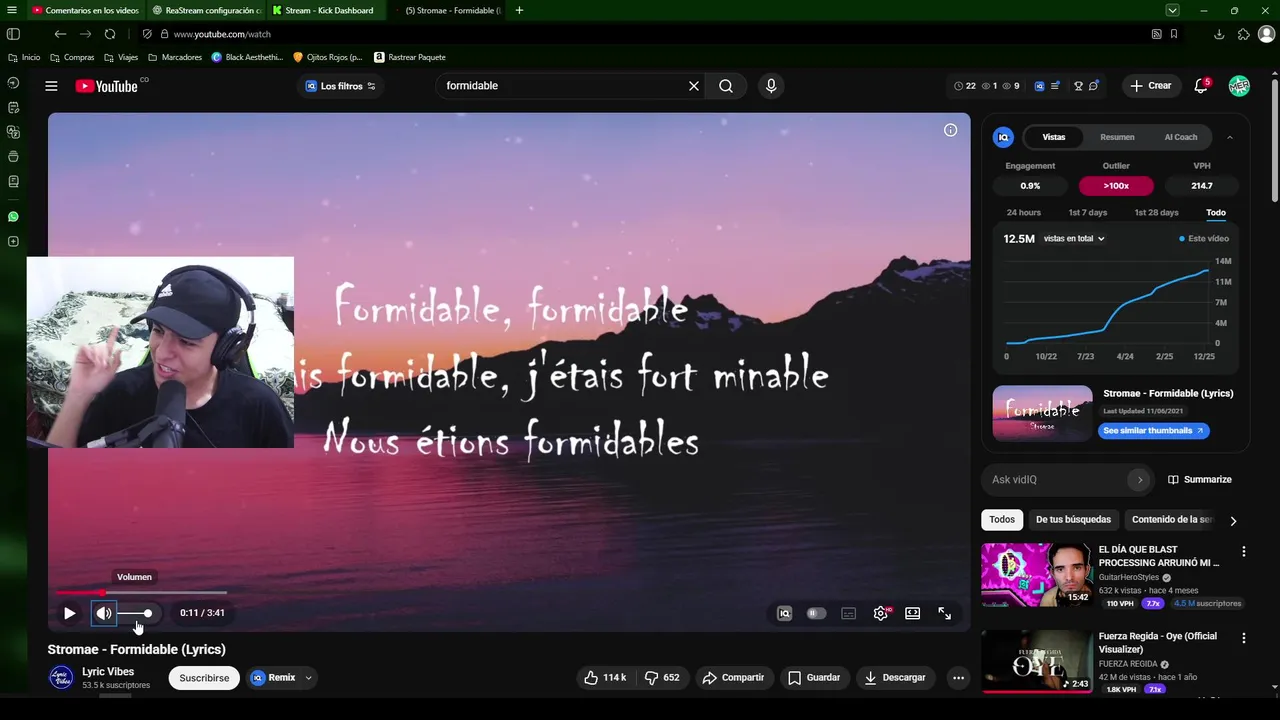
Task: Click the Compartir share button
Action: pyautogui.click(x=733, y=678)
